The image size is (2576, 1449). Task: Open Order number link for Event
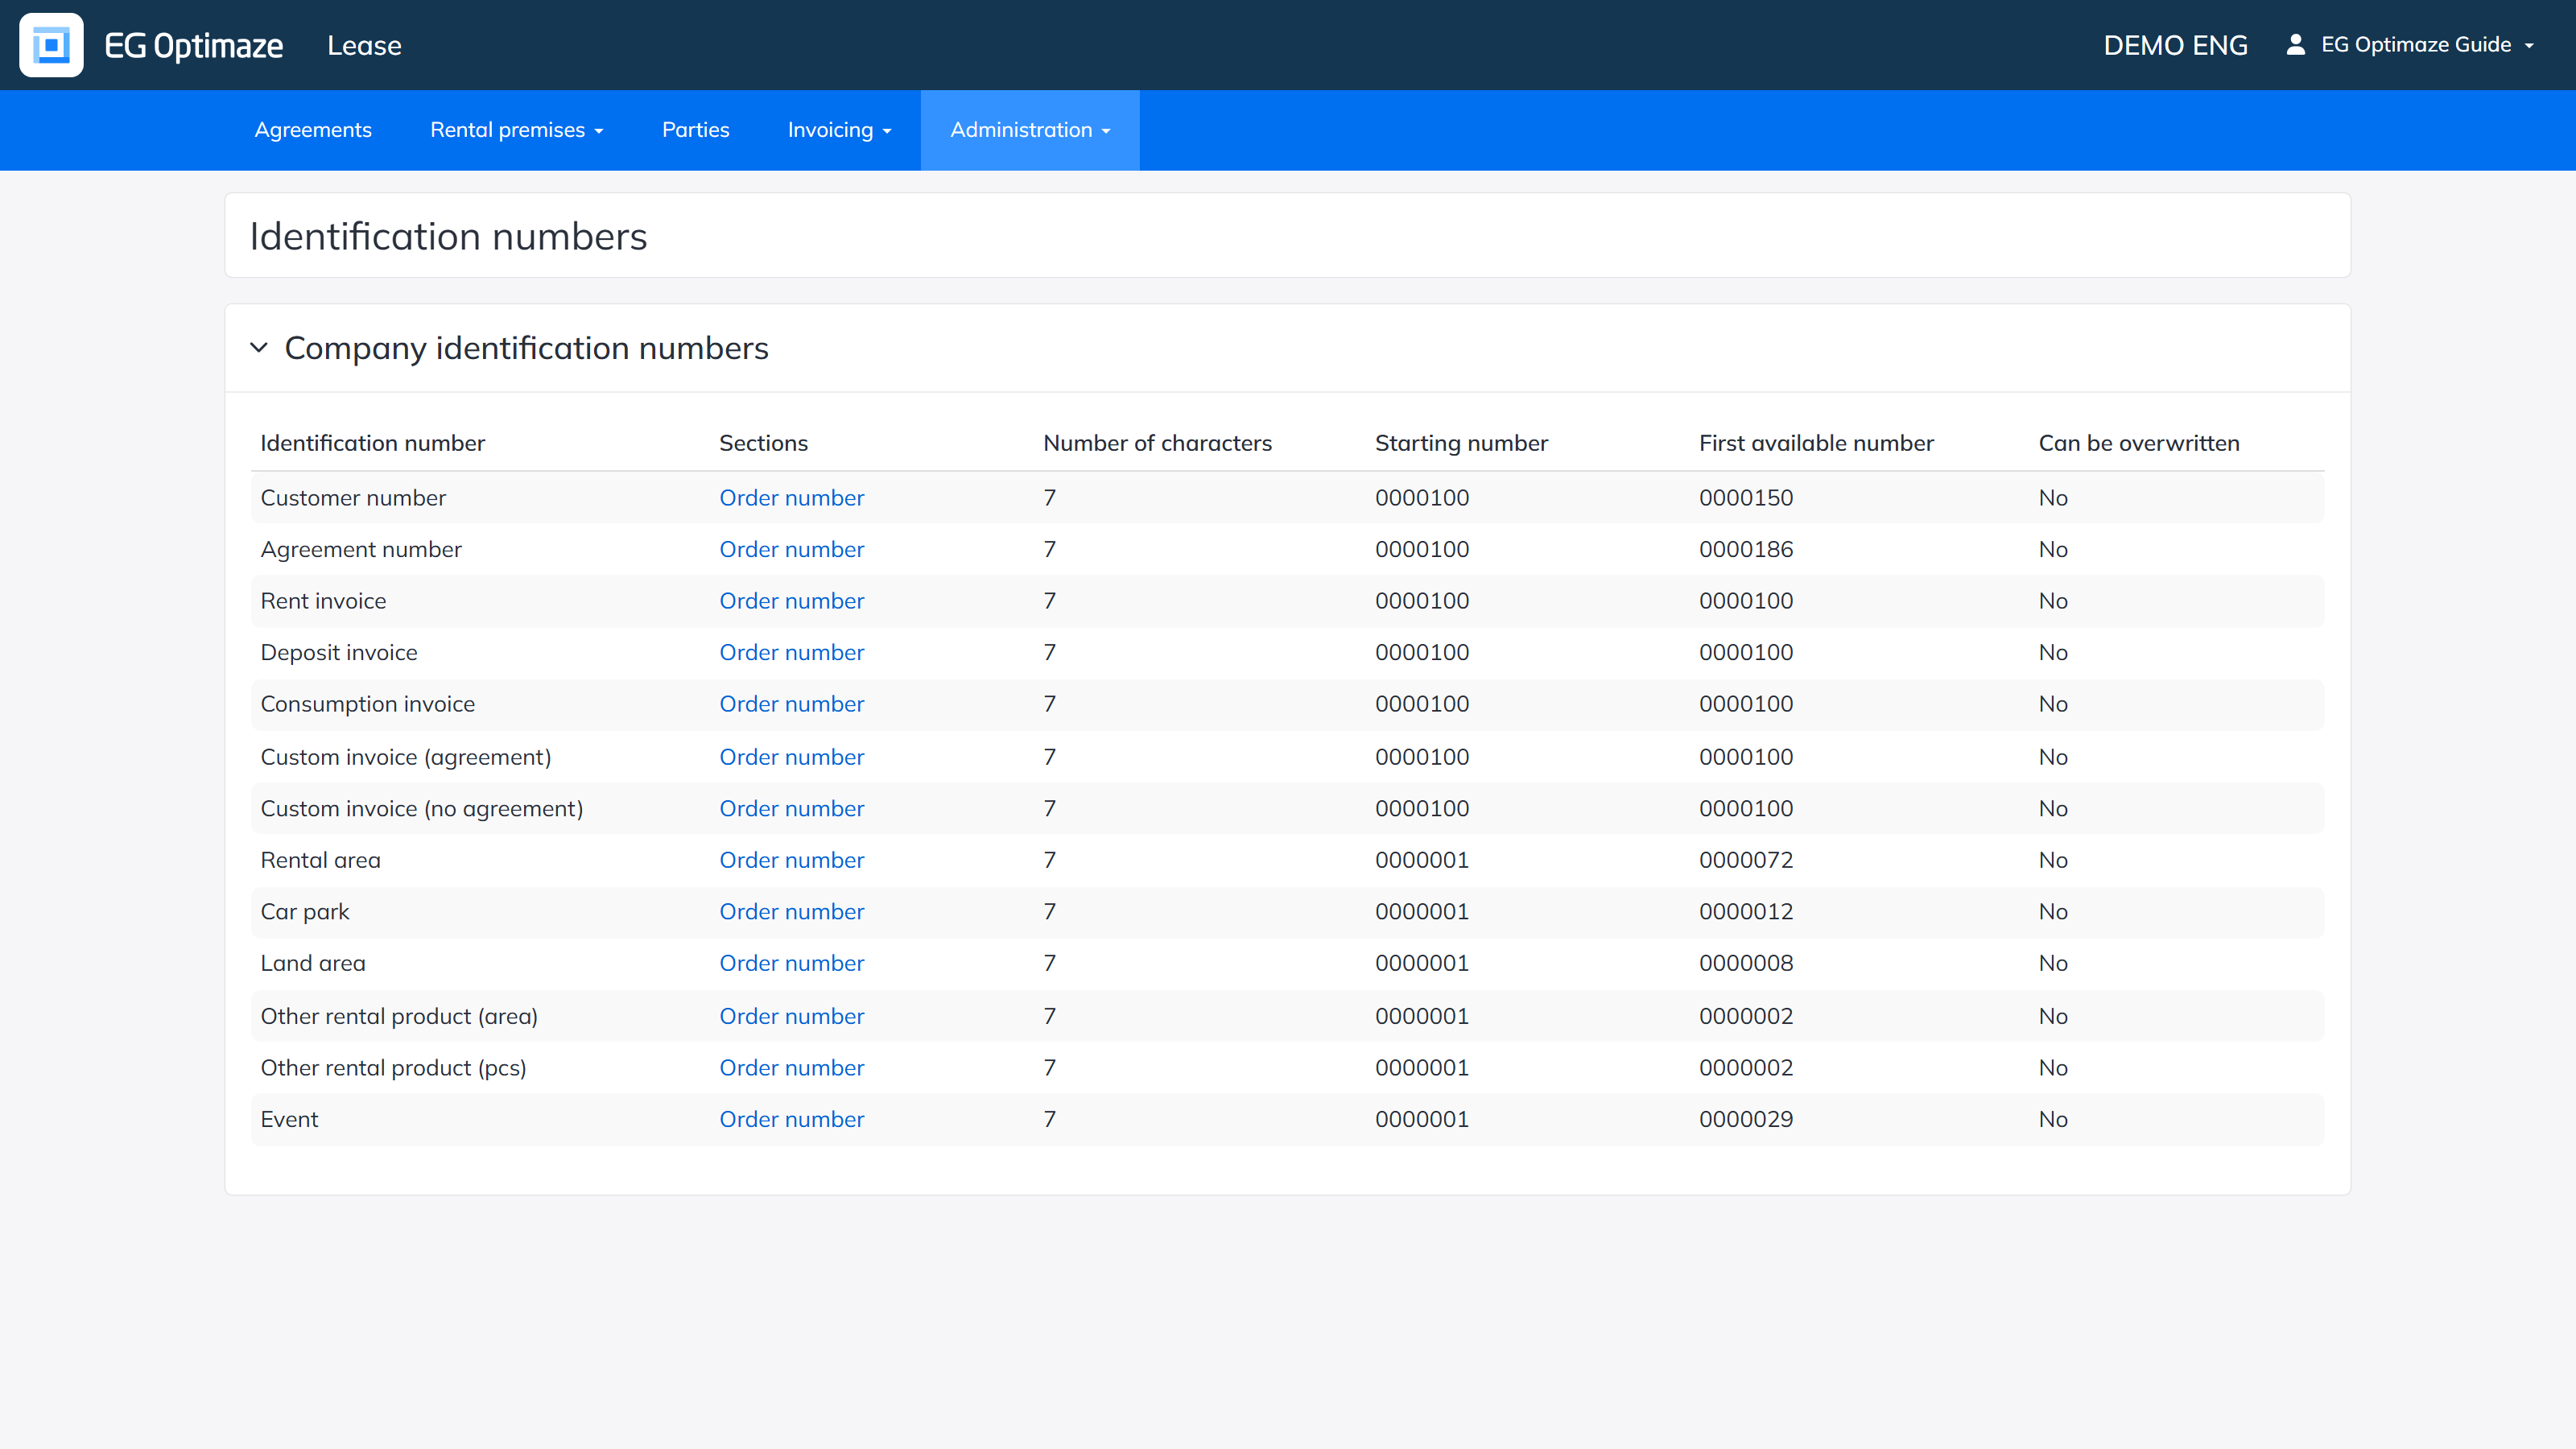(x=792, y=1119)
